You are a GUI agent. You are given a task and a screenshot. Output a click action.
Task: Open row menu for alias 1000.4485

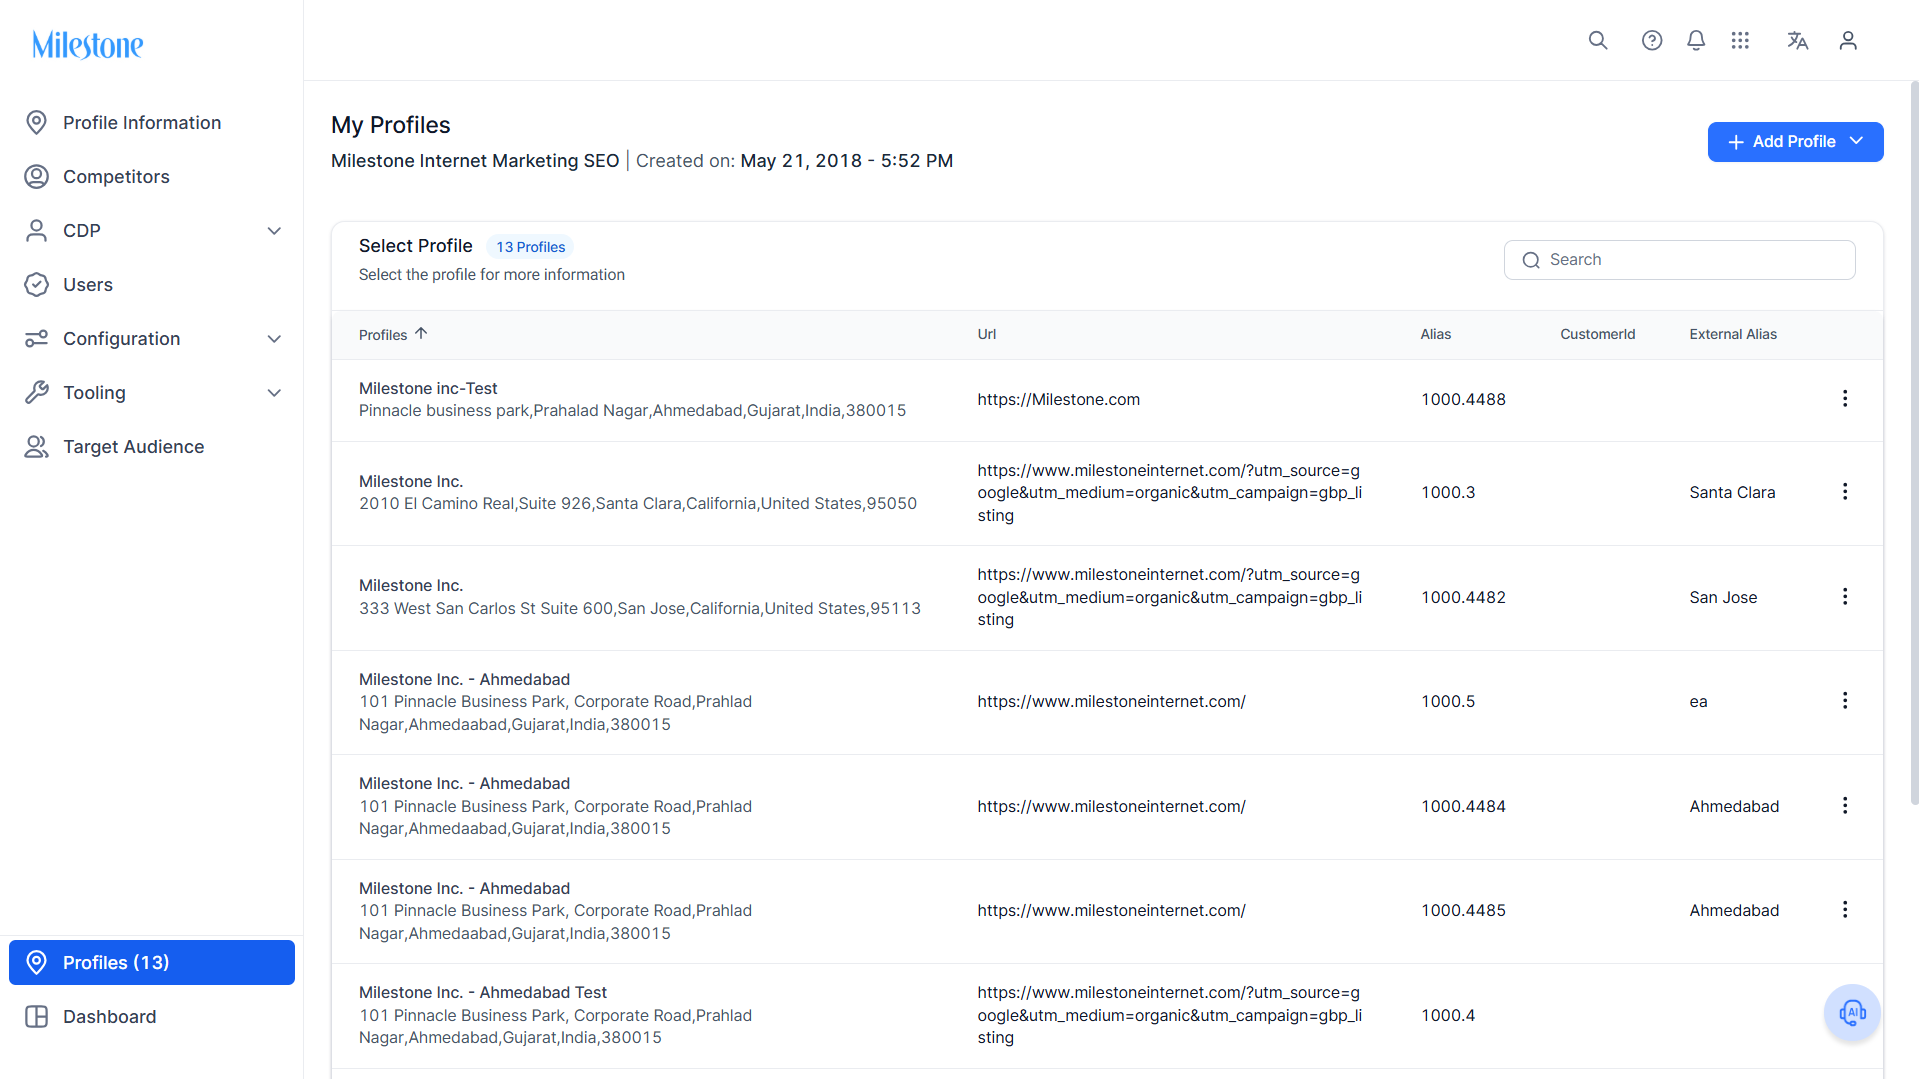1845,910
